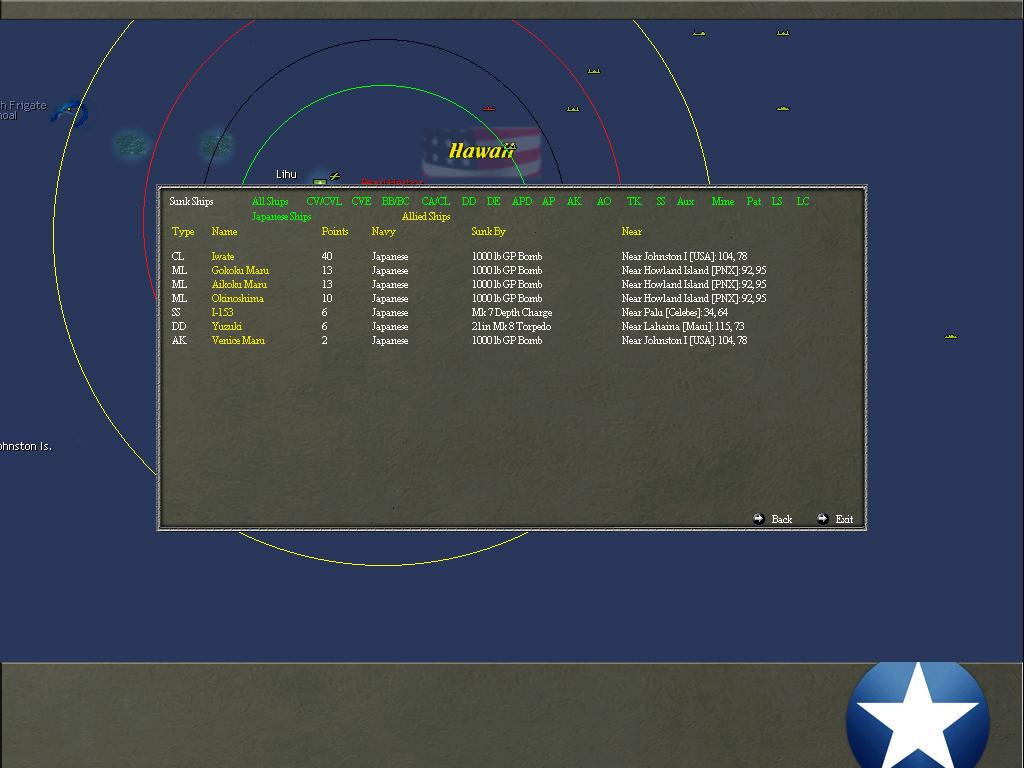The height and width of the screenshot is (768, 1024).
Task: Open ship Aikoku Maru details
Action: pos(239,285)
